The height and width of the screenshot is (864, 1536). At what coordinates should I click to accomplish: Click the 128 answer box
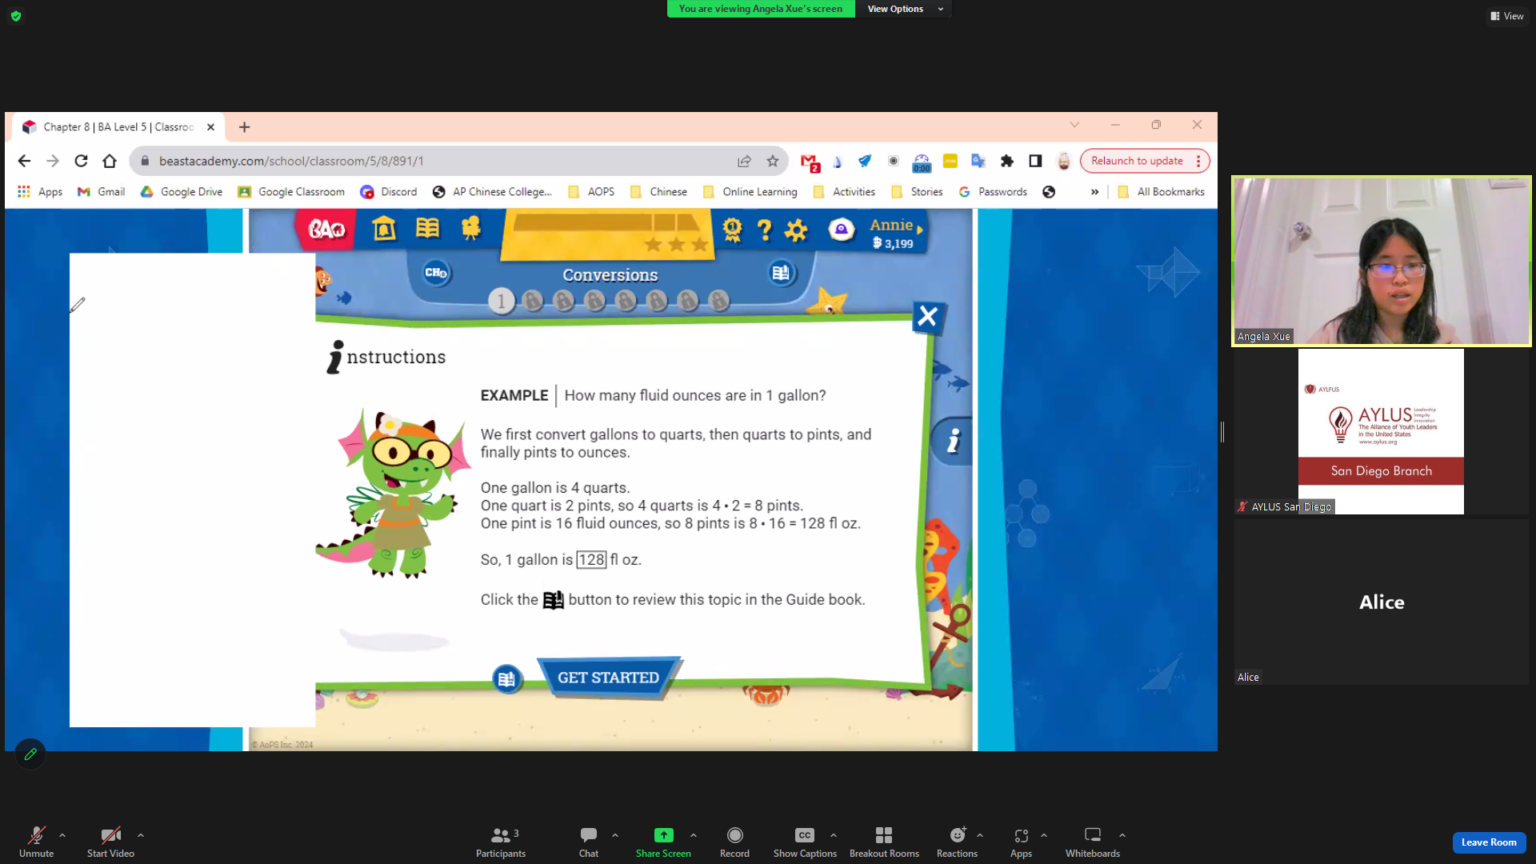coord(592,560)
